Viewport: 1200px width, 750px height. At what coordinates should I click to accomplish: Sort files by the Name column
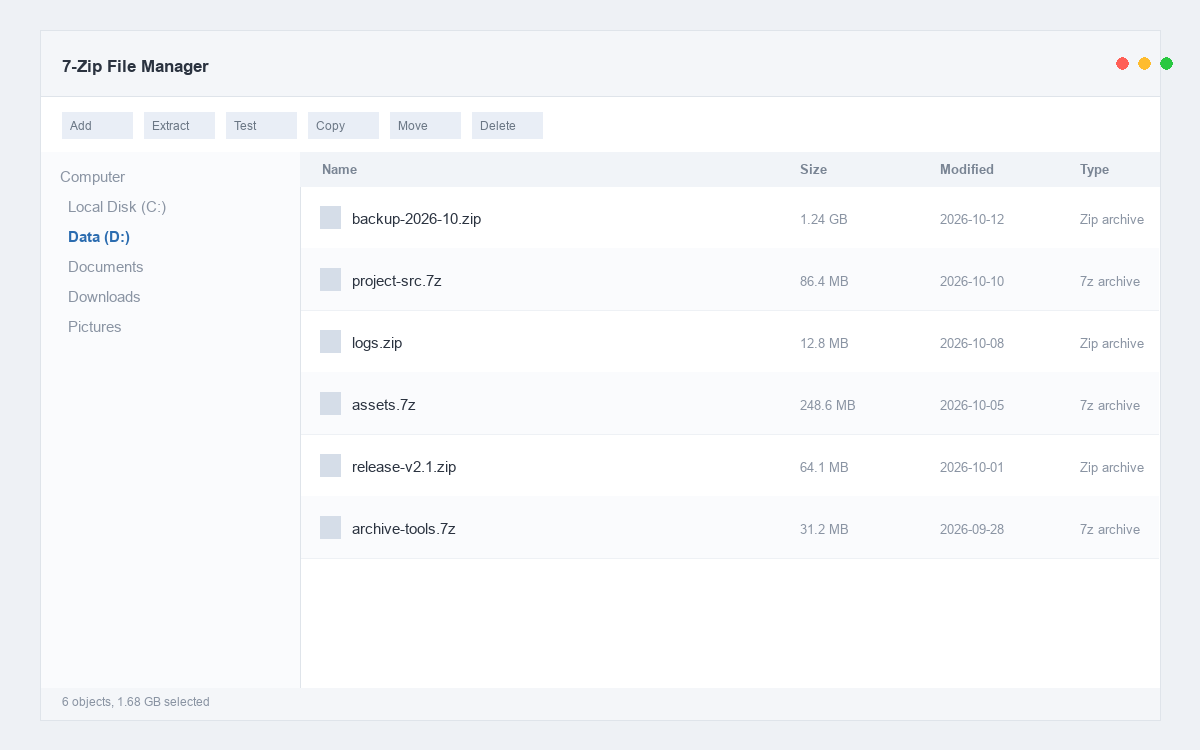coord(339,170)
